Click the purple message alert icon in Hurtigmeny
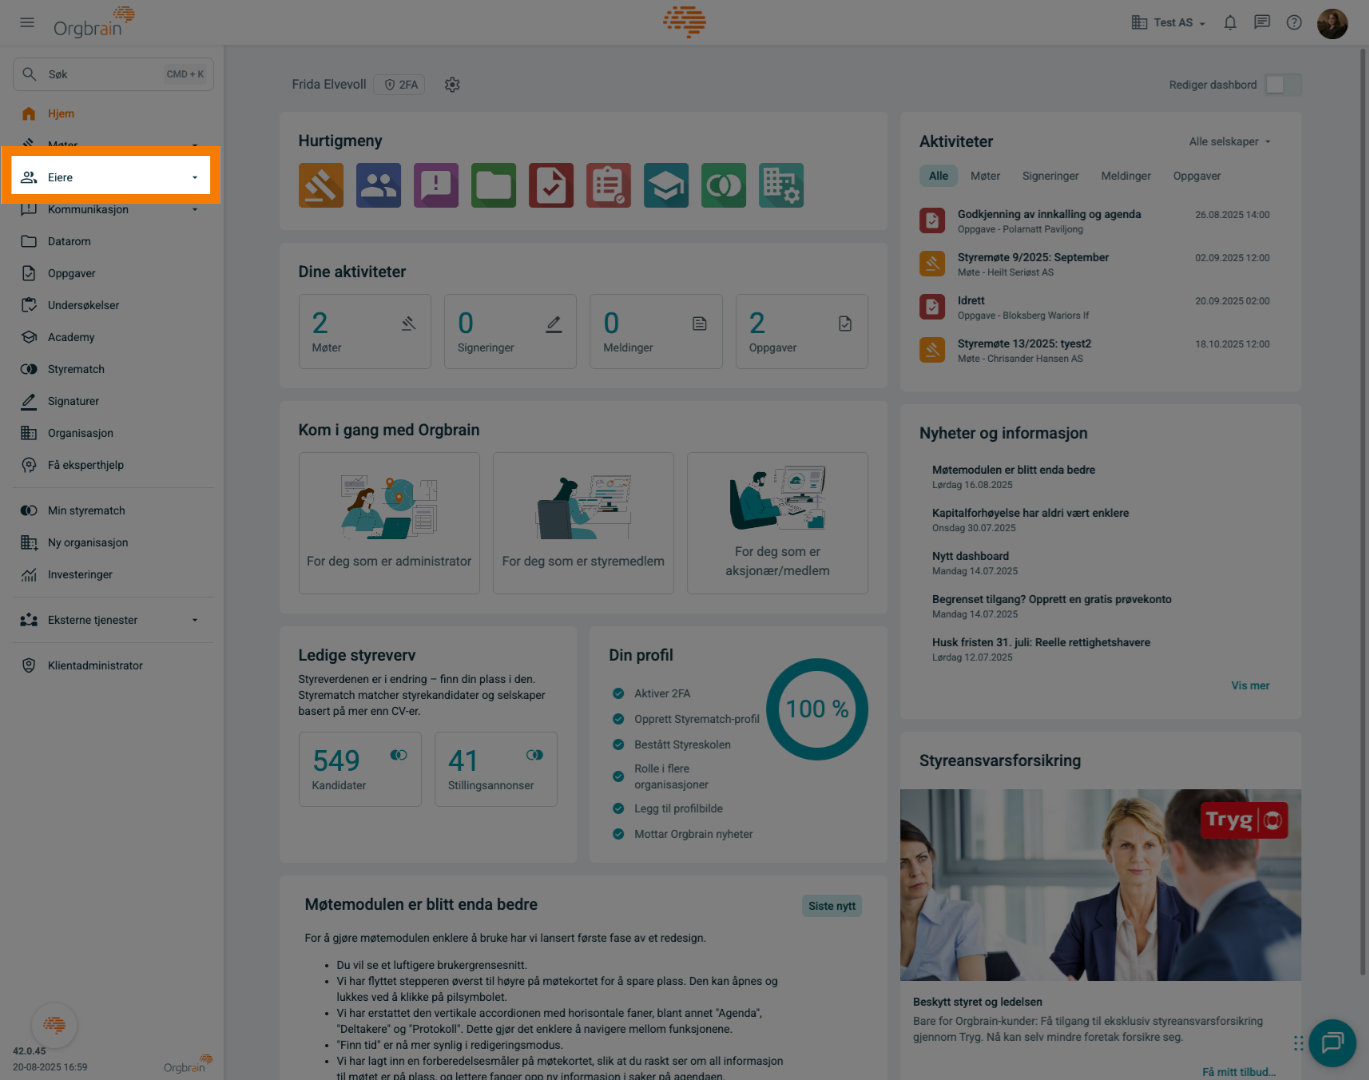The width and height of the screenshot is (1369, 1080). 436,185
